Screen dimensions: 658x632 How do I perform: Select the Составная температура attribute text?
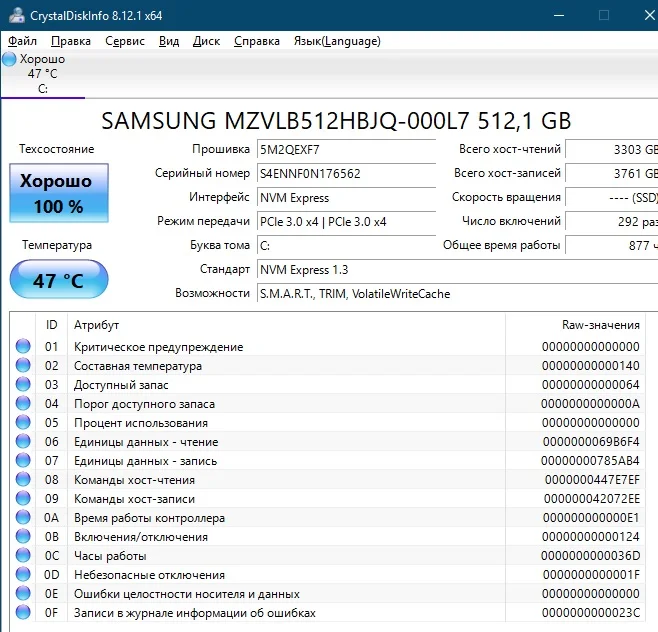[x=138, y=366]
